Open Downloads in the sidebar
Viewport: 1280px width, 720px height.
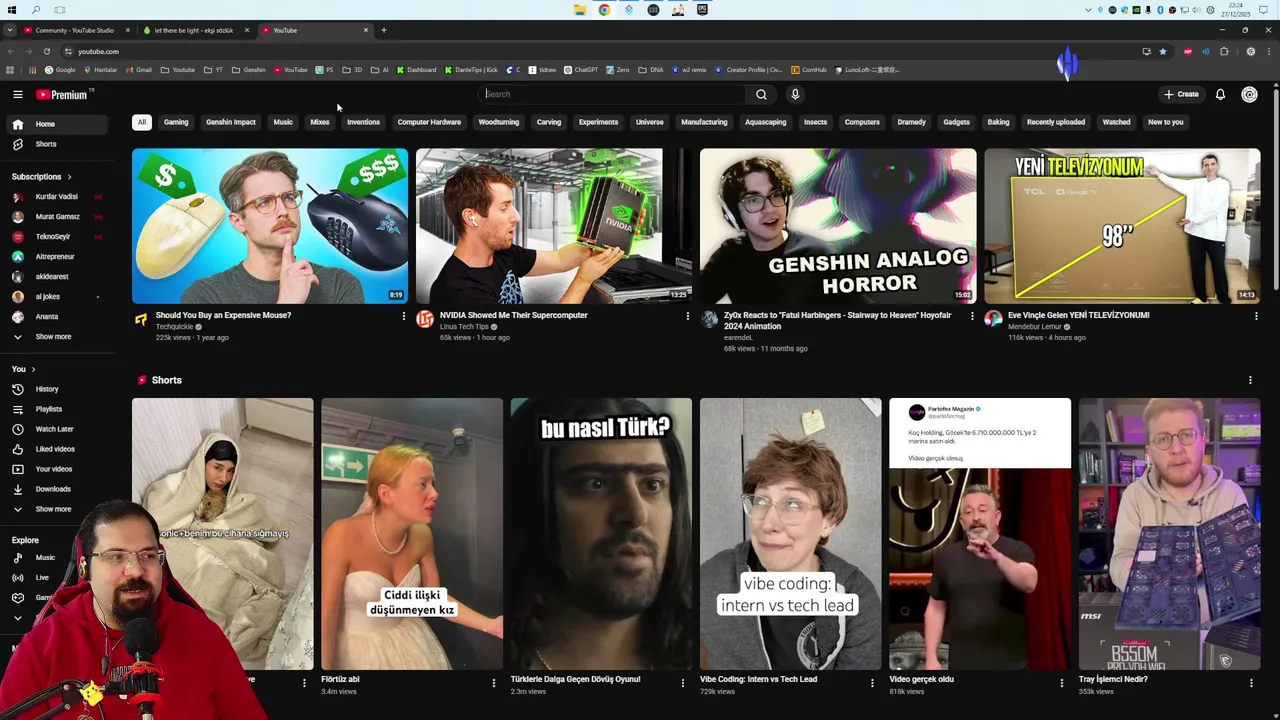tap(54, 489)
